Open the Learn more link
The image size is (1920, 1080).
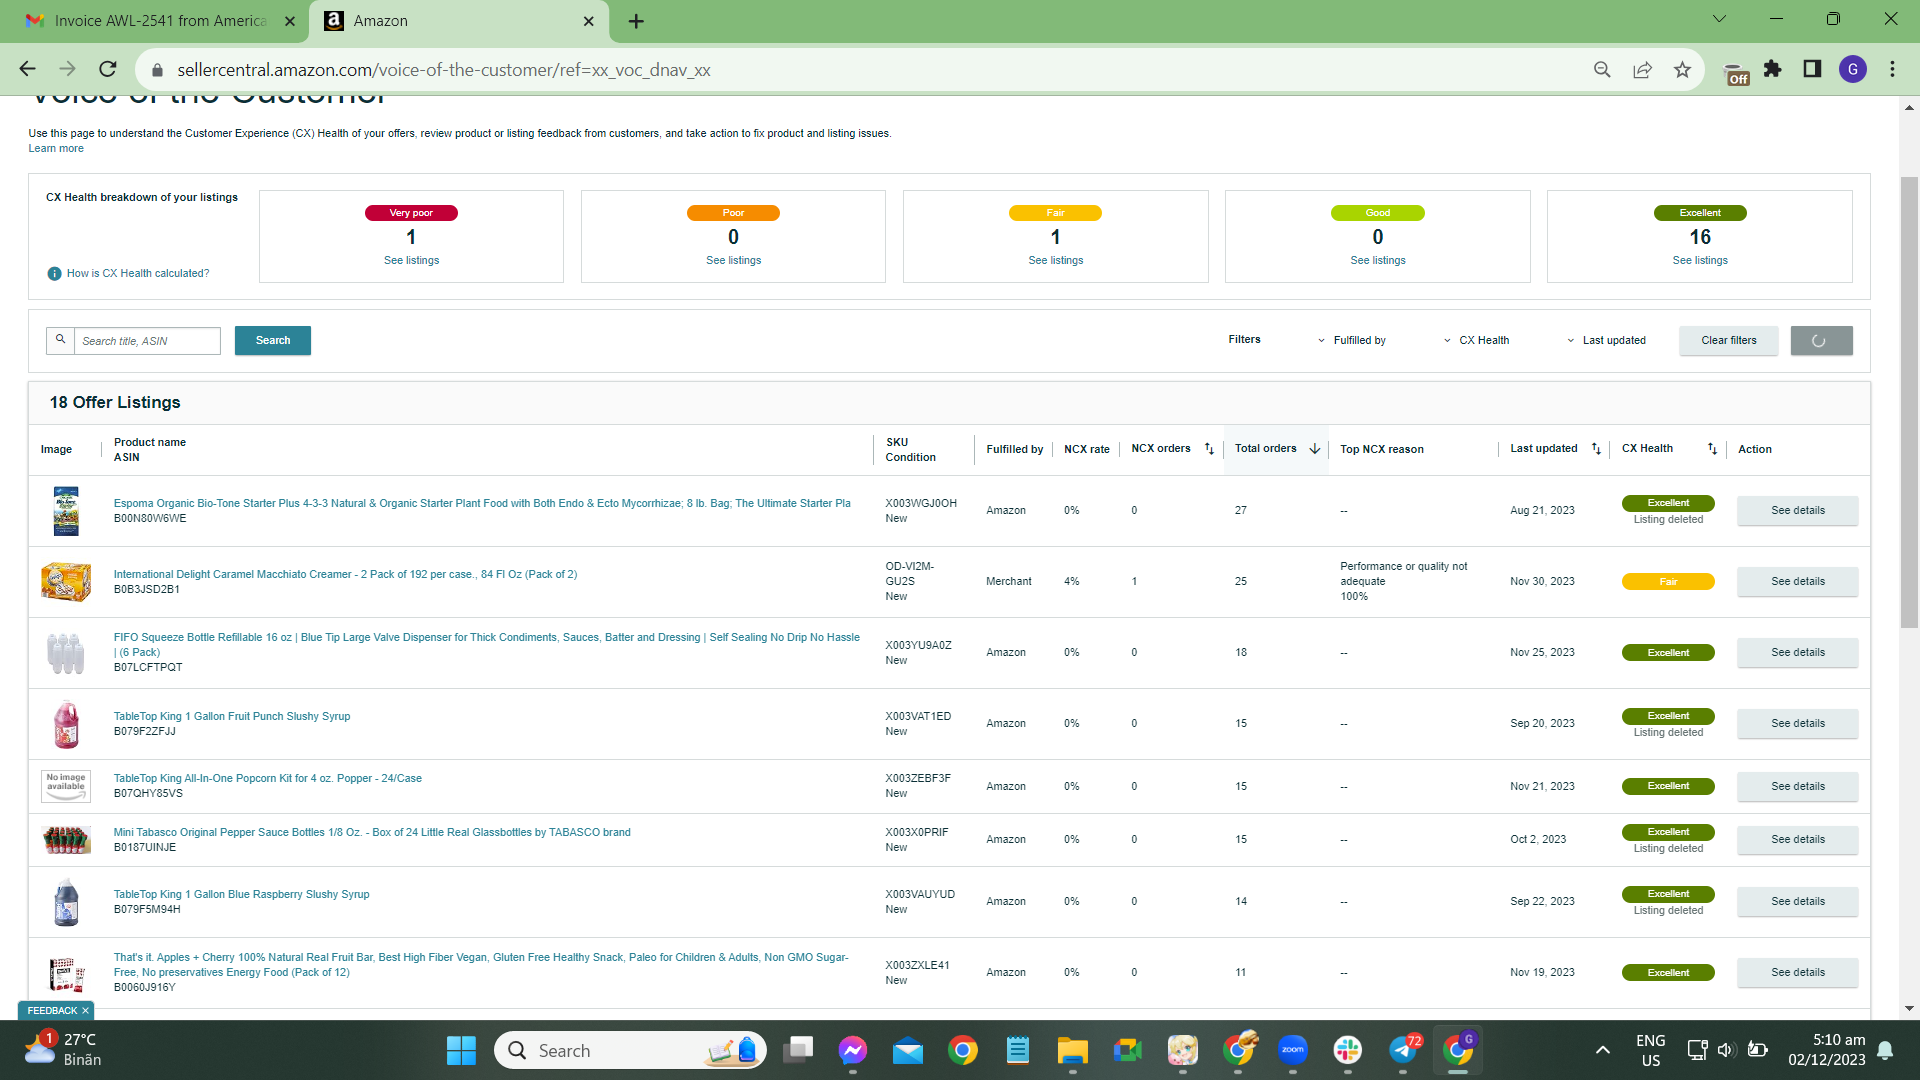pyautogui.click(x=56, y=149)
